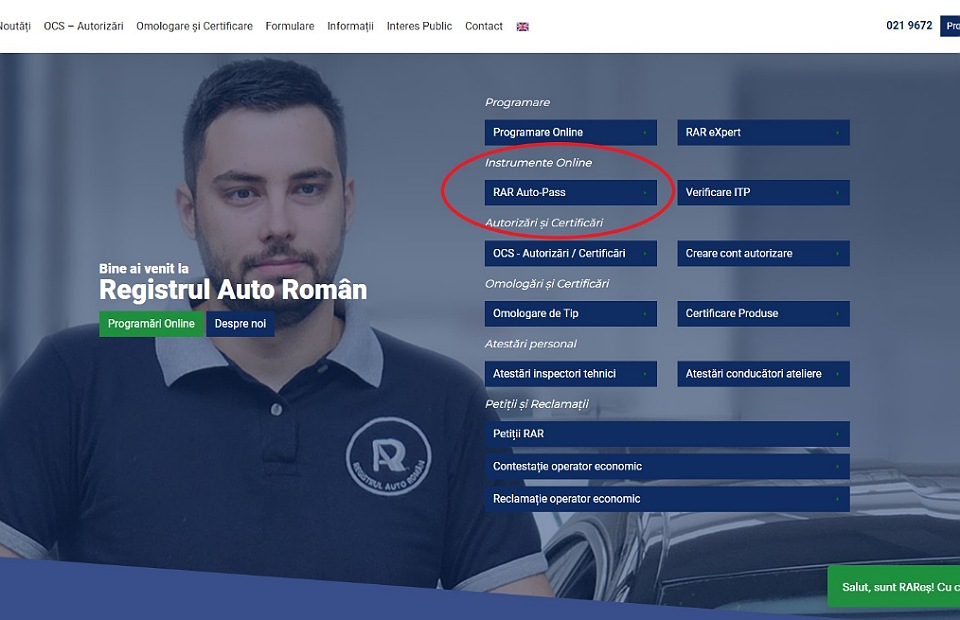Open Omologare și Certificare menu
The image size is (960, 620).
194,26
